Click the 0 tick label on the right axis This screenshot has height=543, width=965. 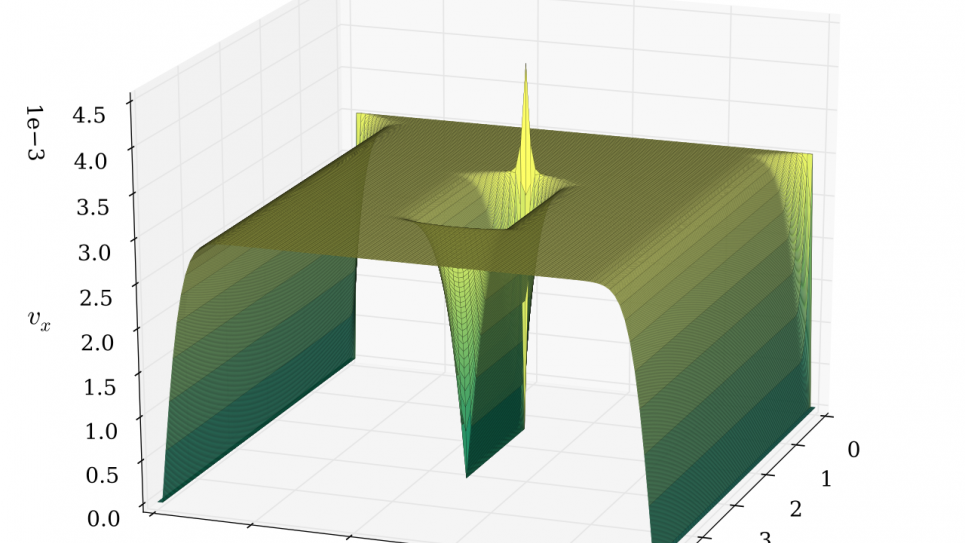[x=853, y=450]
